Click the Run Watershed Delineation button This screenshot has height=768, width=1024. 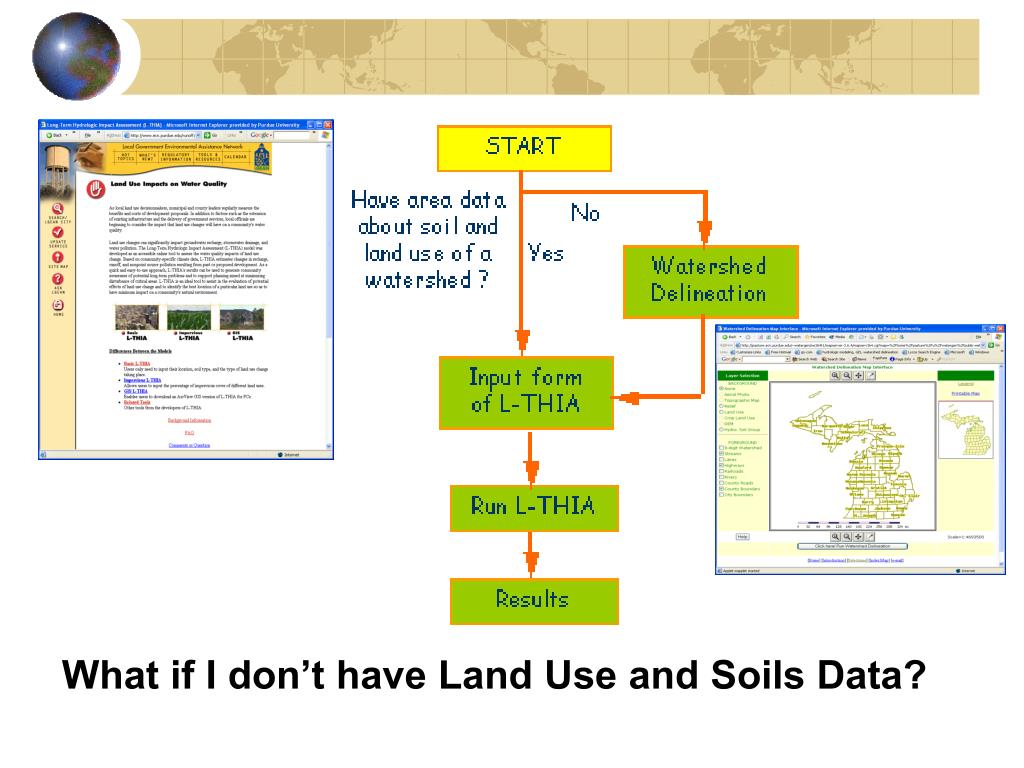tap(852, 546)
